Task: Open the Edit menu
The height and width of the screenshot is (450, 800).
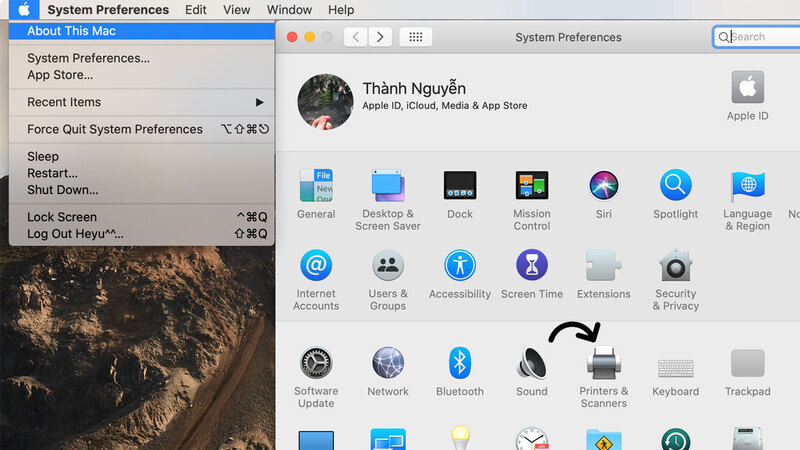Action: click(x=195, y=10)
